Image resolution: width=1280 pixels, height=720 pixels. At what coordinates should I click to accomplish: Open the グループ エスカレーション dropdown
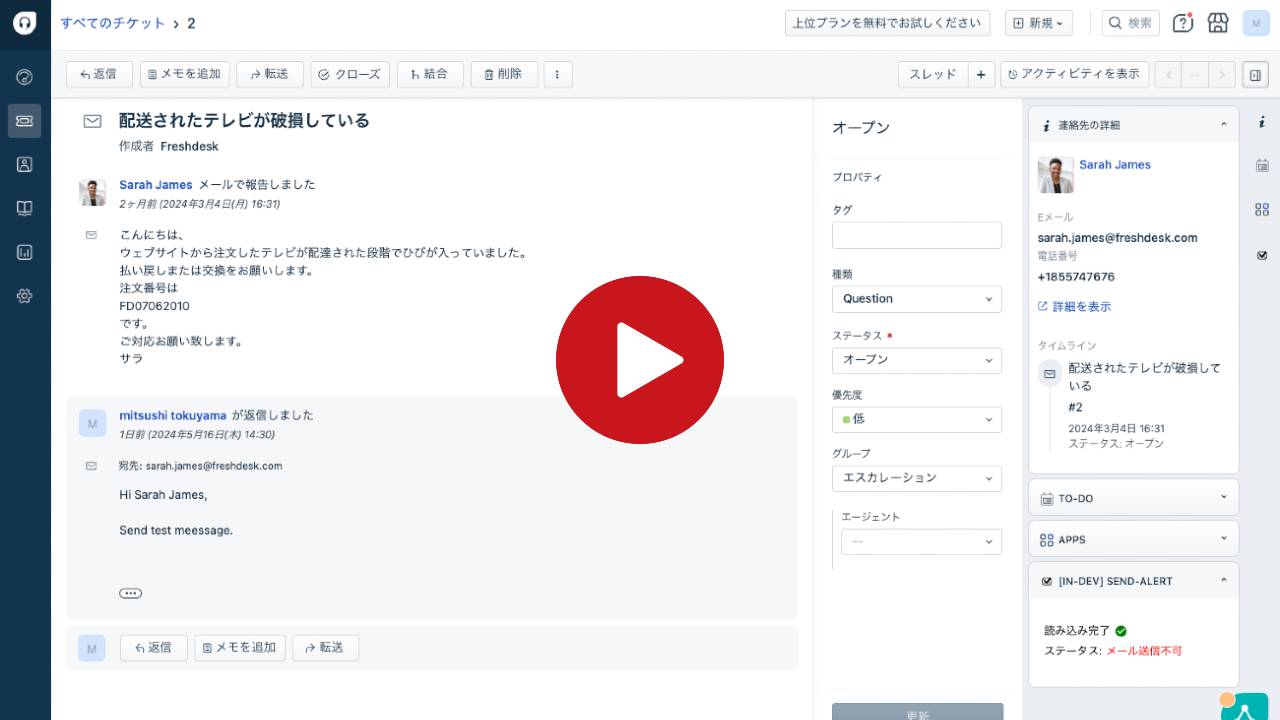(916, 479)
